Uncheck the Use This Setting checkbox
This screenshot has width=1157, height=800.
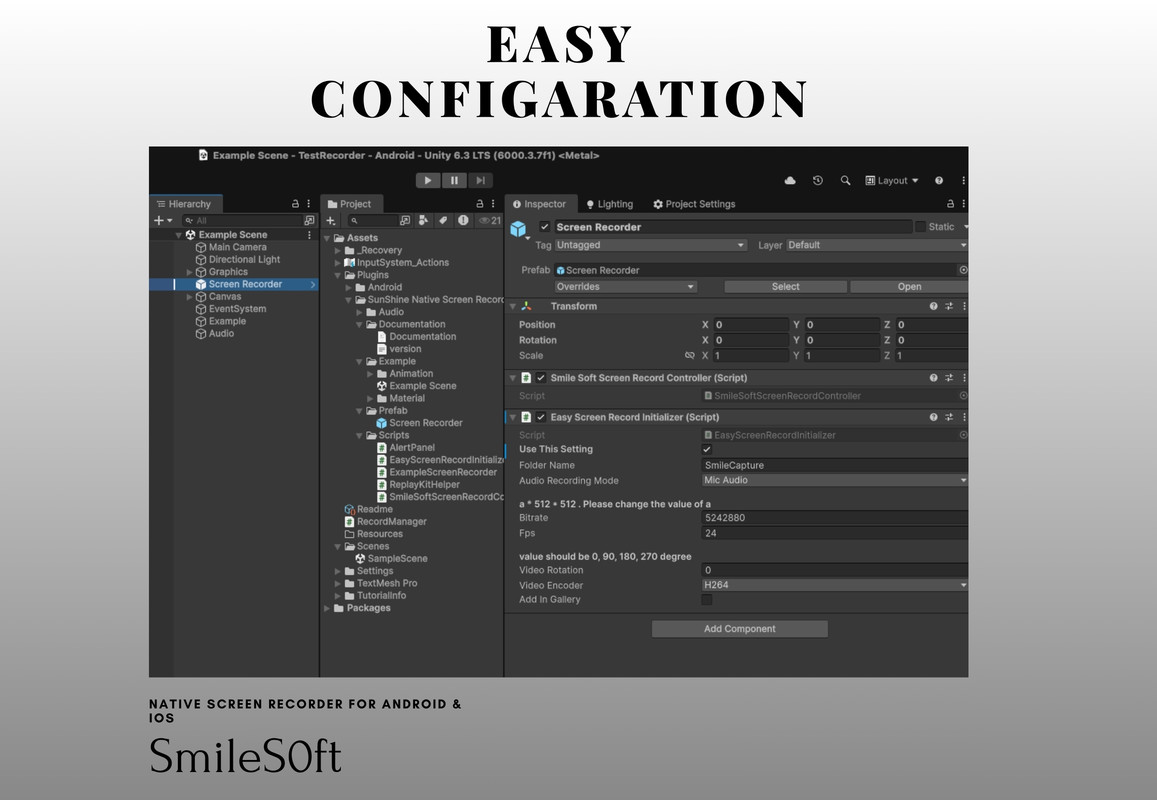(707, 450)
